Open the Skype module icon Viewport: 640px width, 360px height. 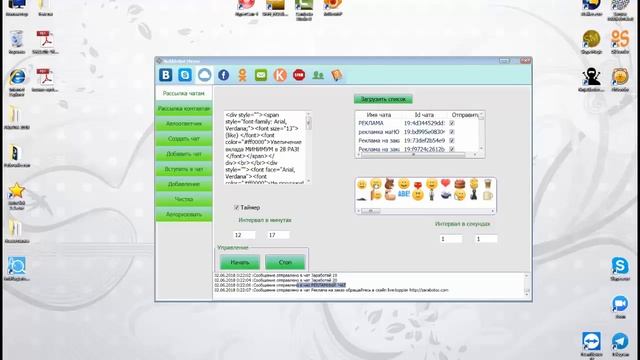point(185,75)
